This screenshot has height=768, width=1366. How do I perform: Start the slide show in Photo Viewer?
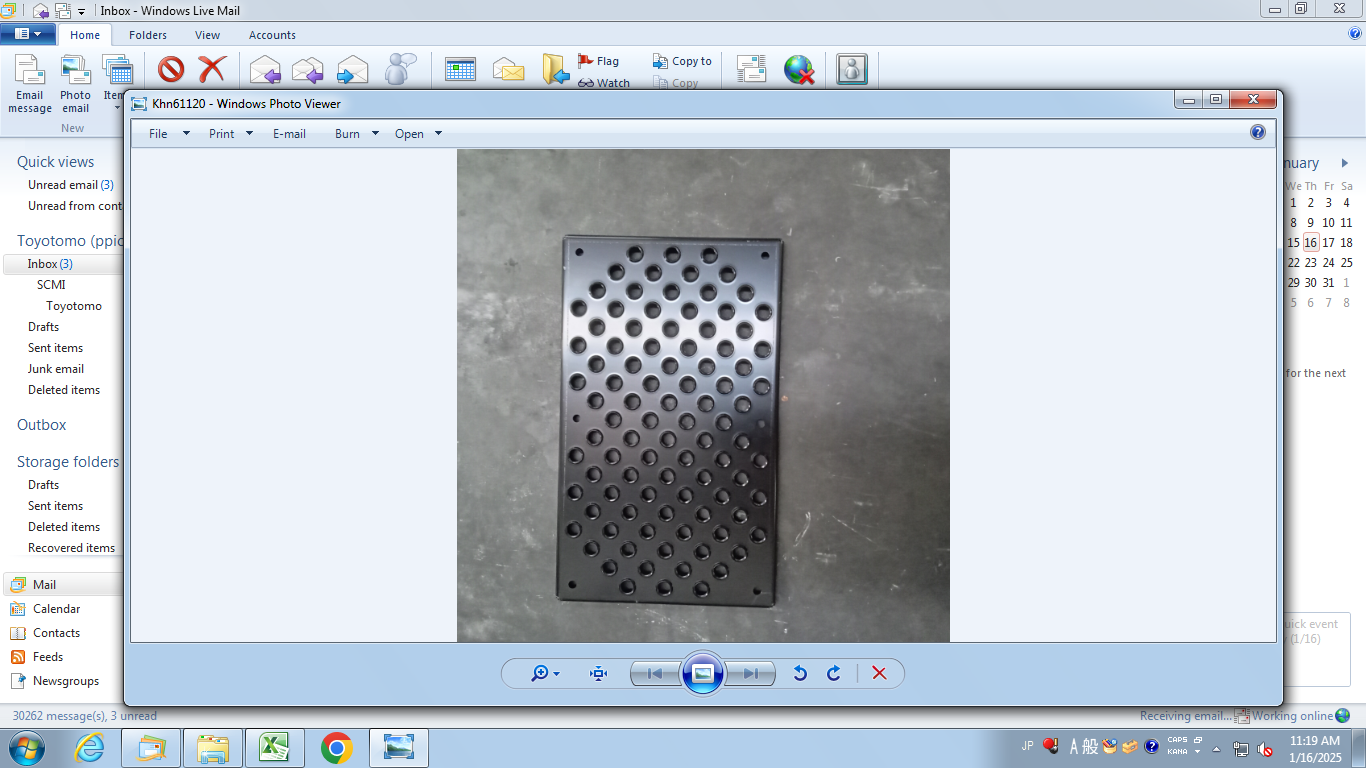pos(702,673)
